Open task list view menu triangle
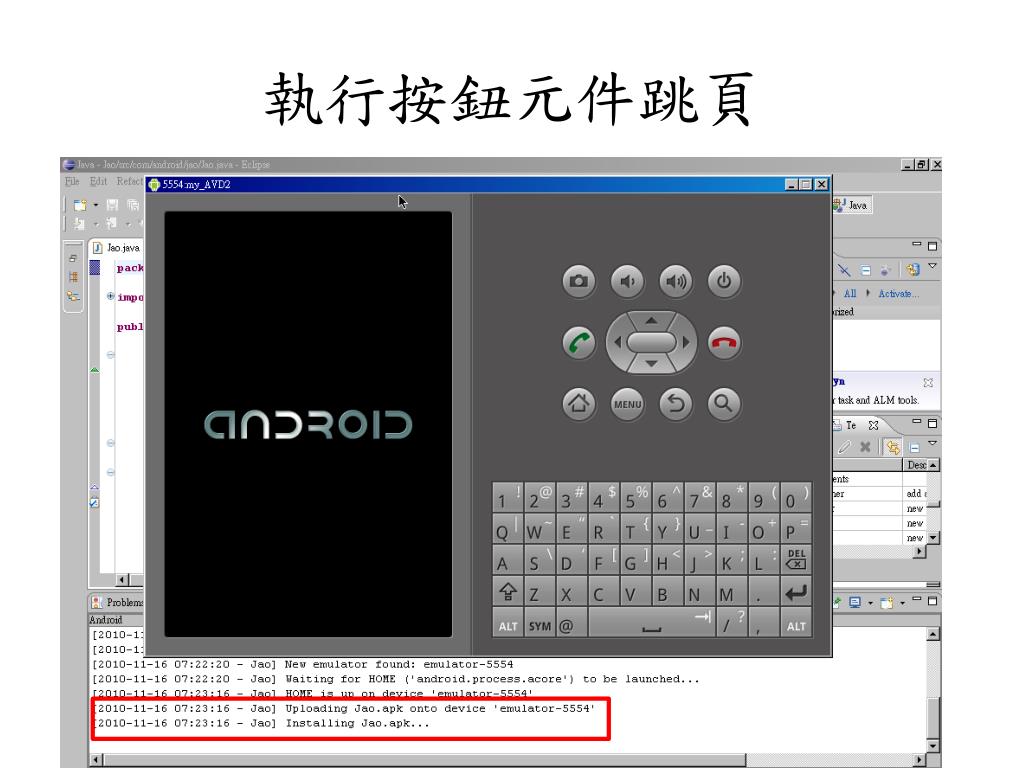 pyautogui.click(x=933, y=265)
